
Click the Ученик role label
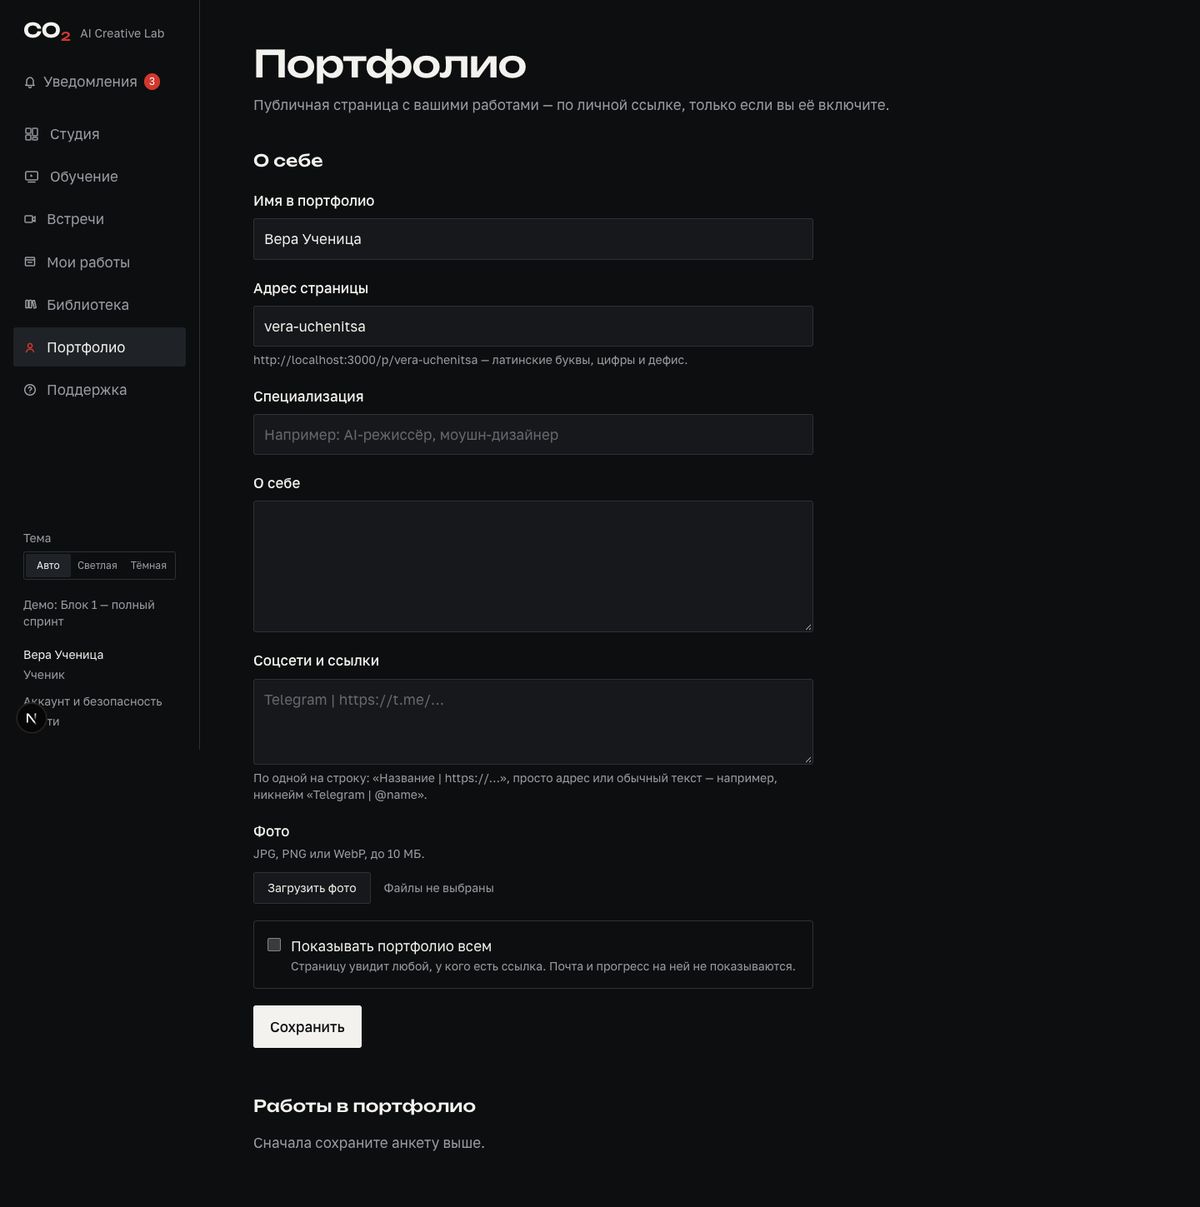[44, 675]
